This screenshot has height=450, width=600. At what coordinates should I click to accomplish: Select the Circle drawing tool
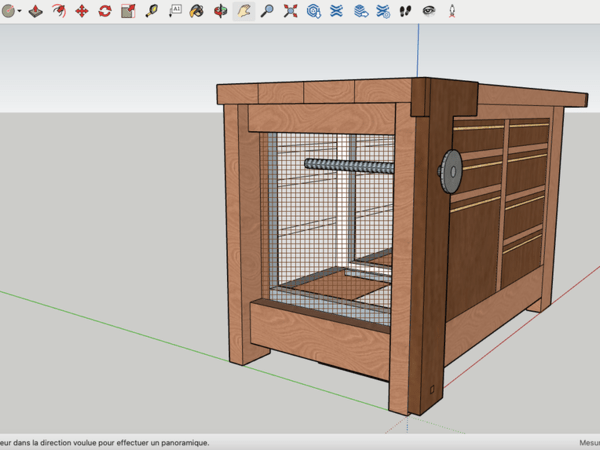click(9, 11)
